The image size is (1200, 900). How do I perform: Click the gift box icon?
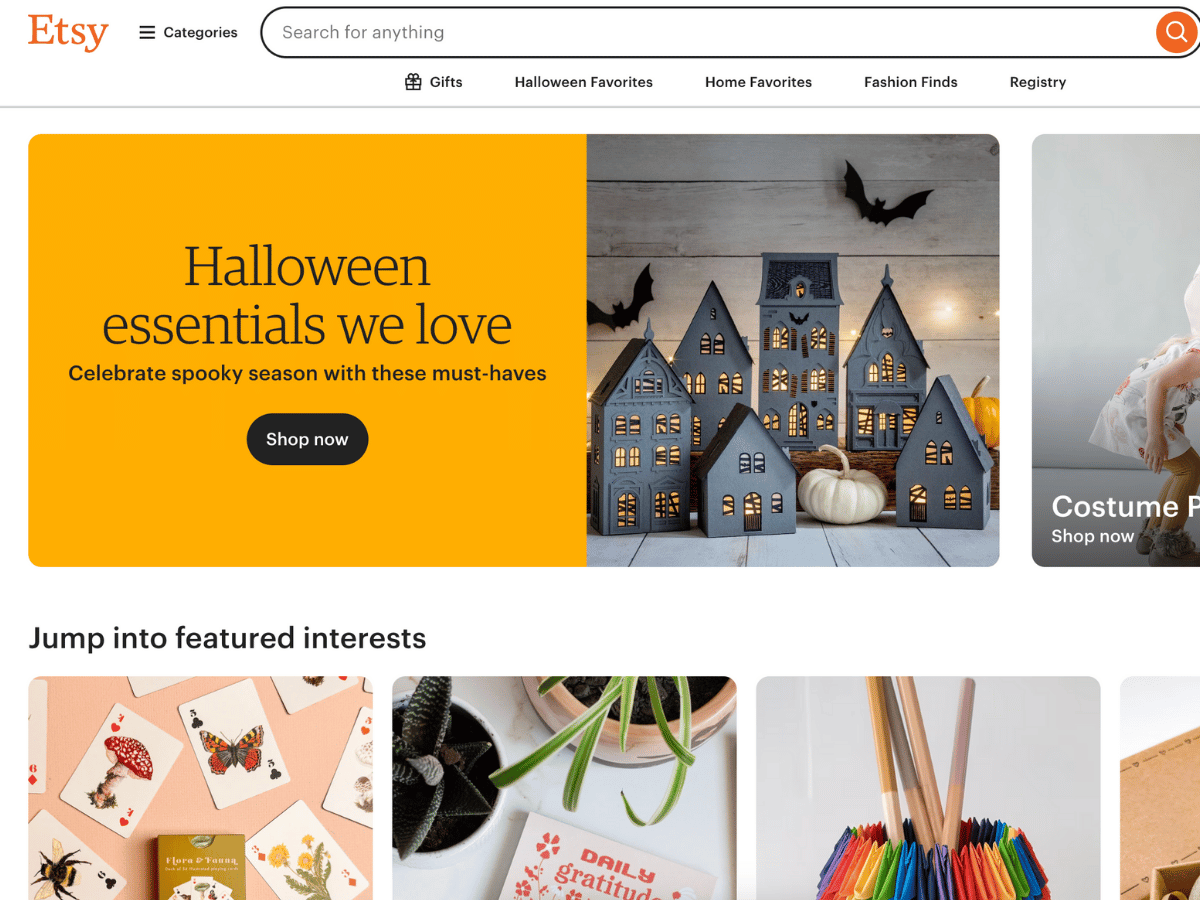pos(413,82)
